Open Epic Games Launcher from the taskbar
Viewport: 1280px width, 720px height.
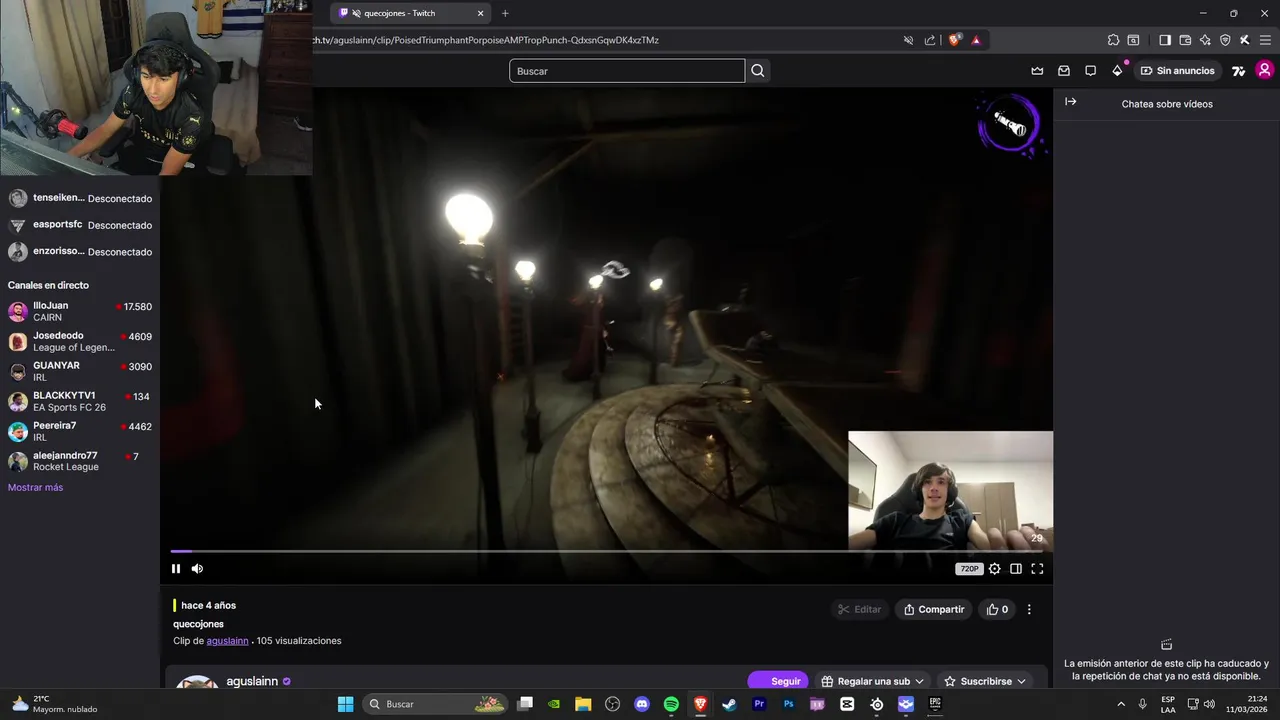click(x=935, y=704)
